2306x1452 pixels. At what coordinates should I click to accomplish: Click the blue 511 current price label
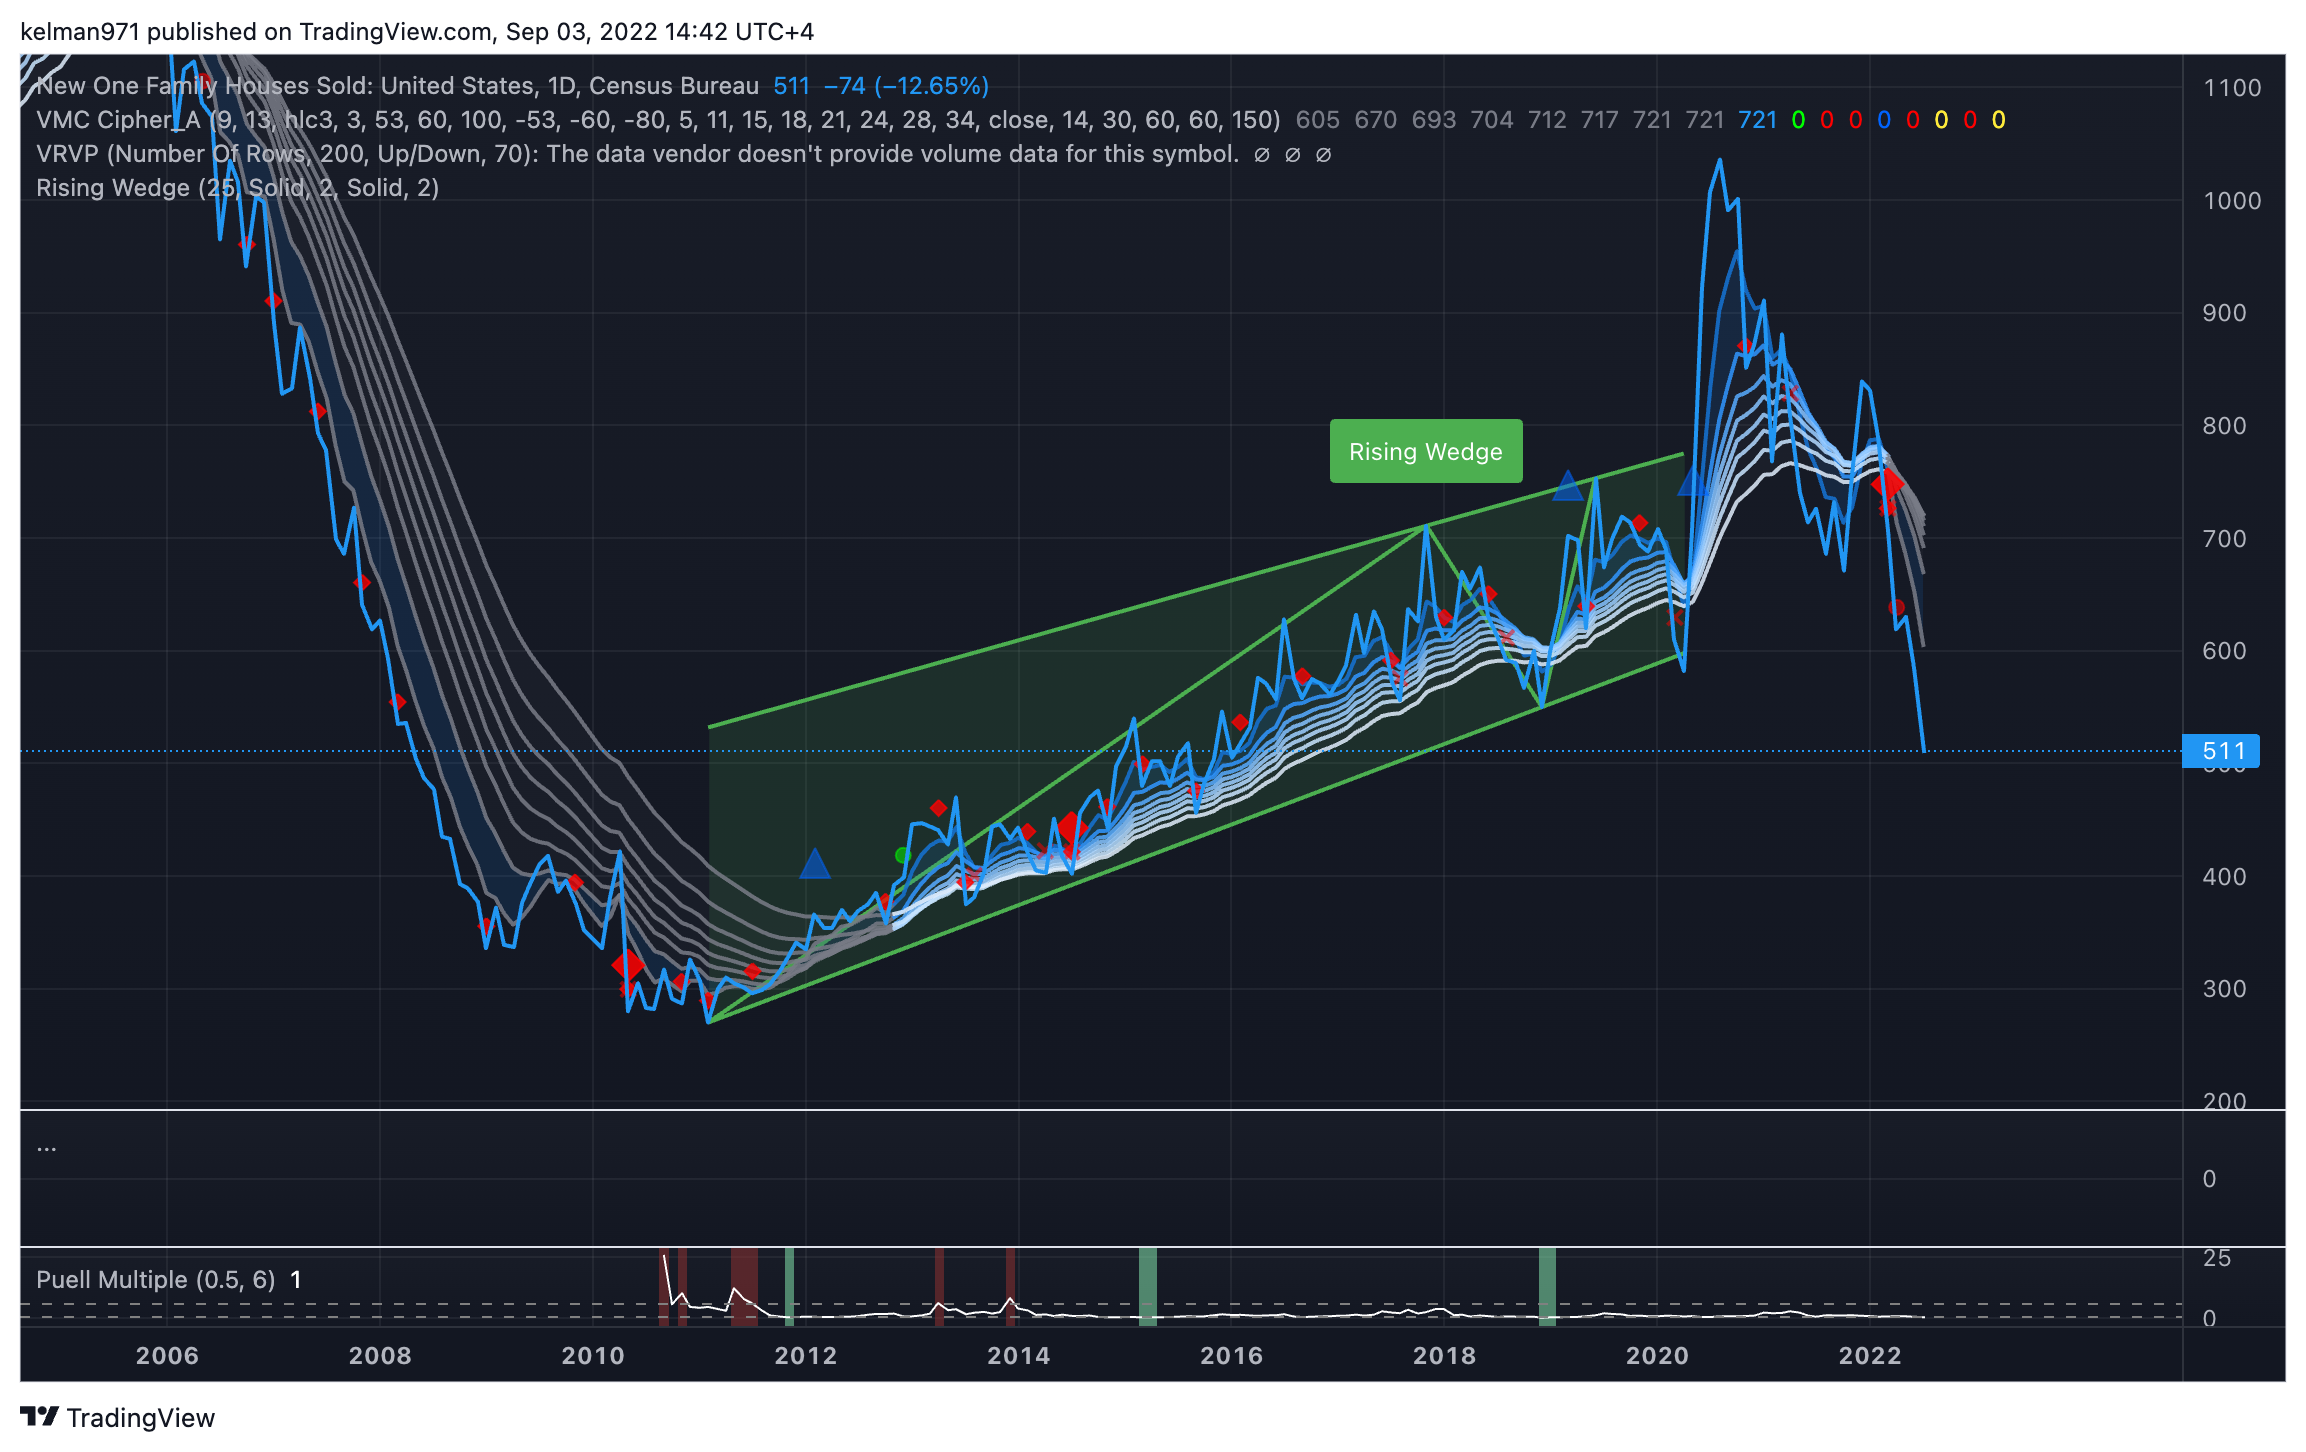pos(2222,751)
